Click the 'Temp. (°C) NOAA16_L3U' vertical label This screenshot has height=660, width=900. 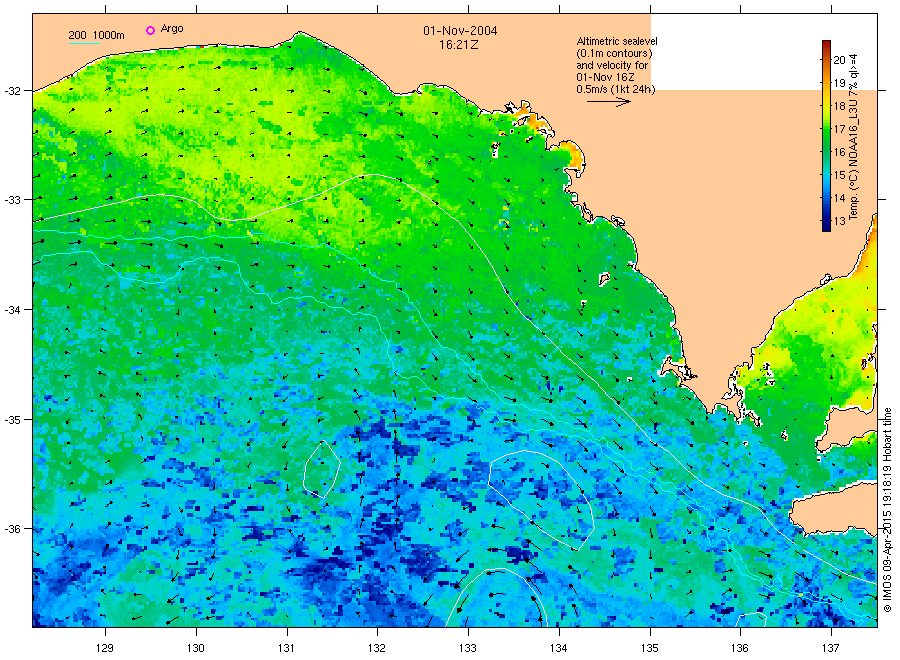tap(853, 161)
